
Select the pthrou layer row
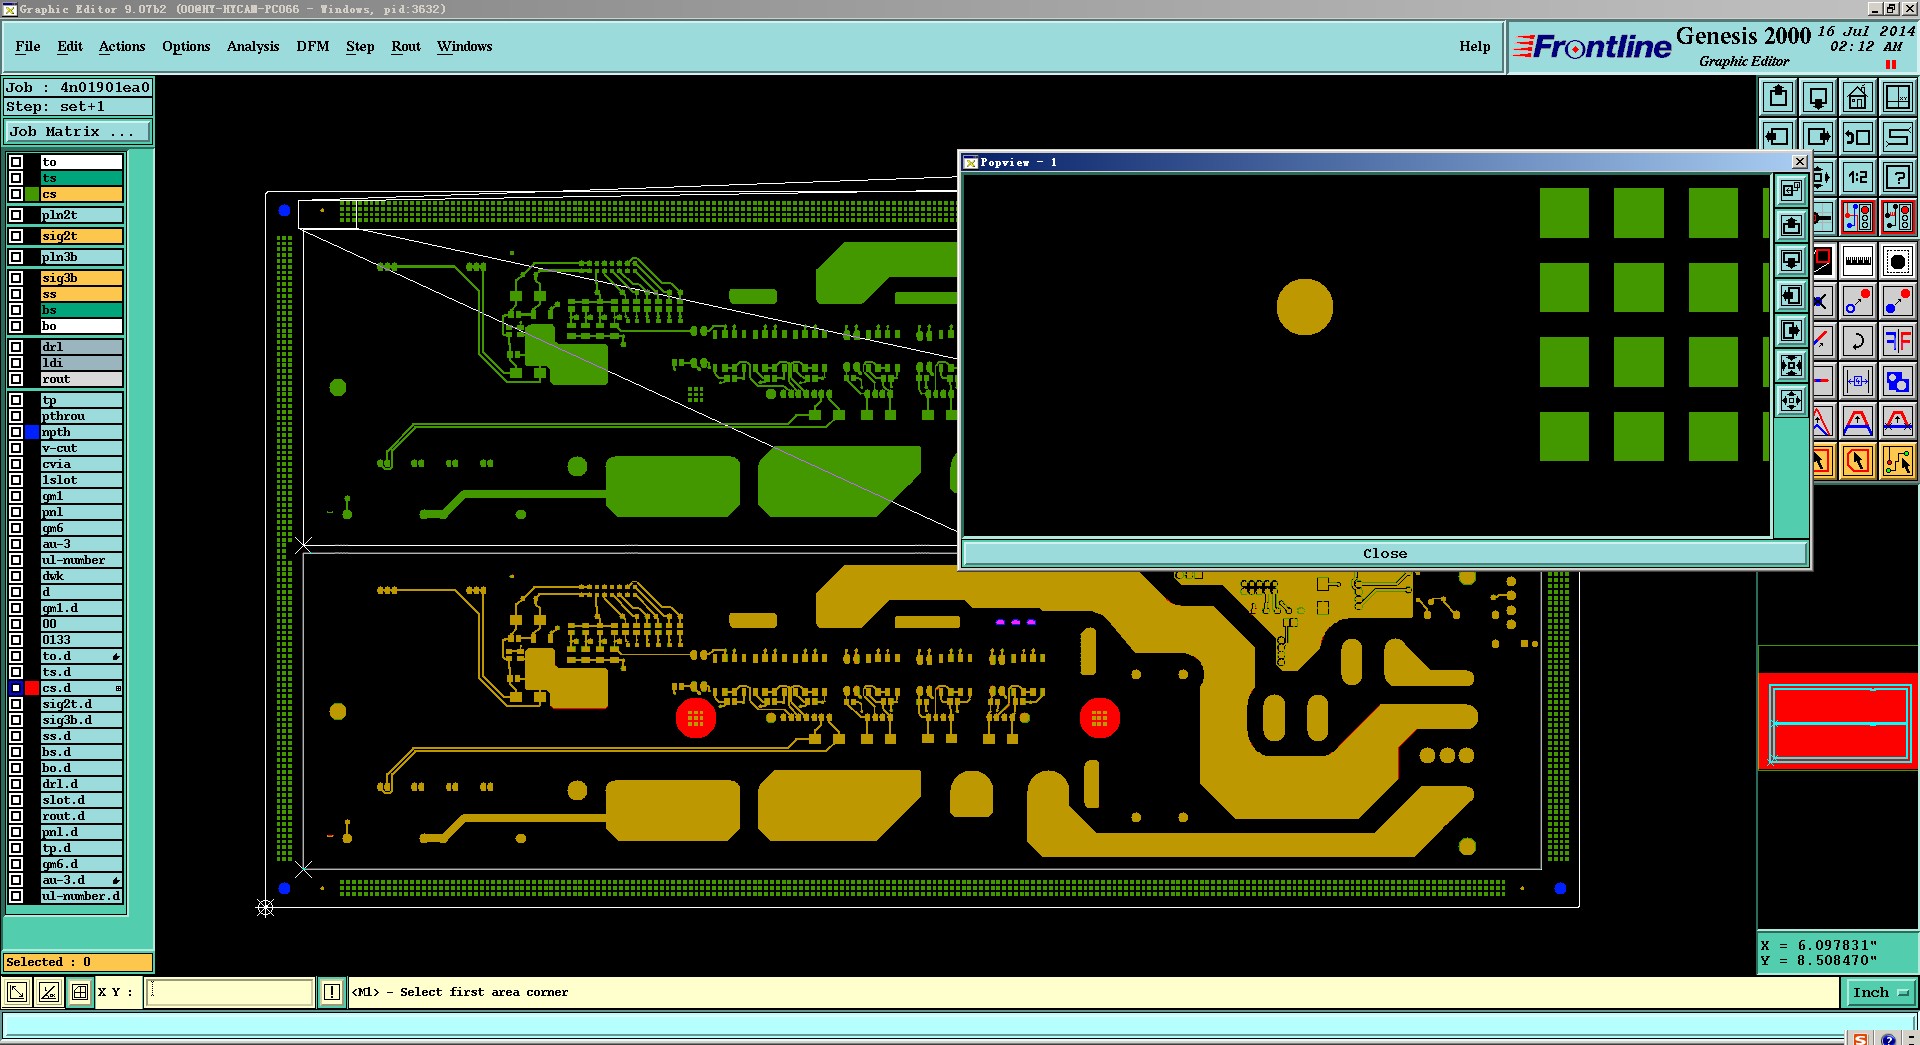pos(81,416)
